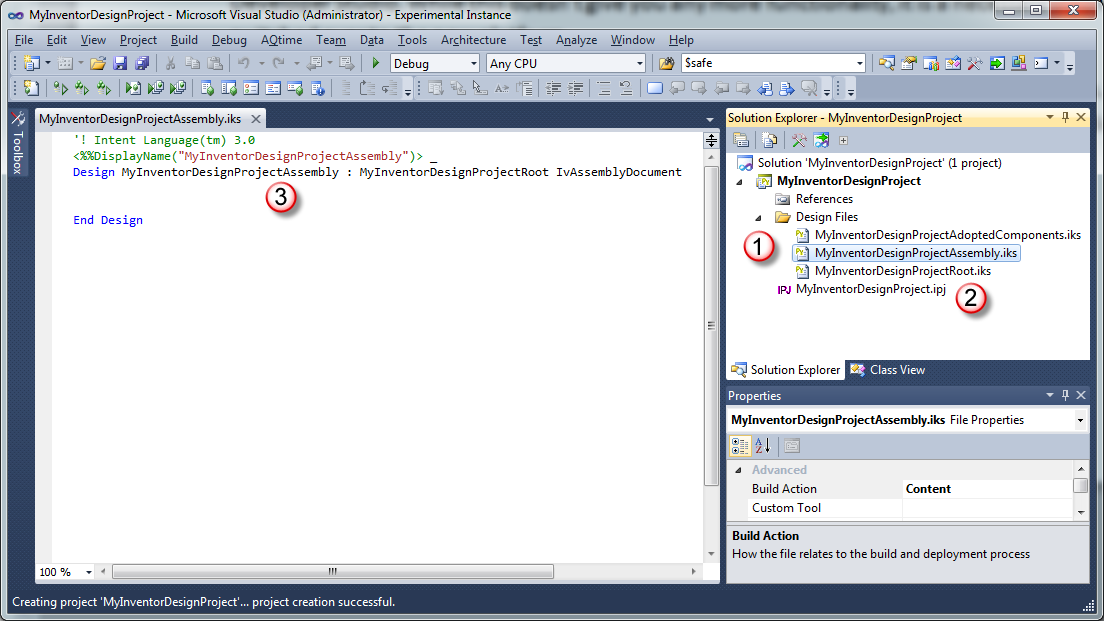Image resolution: width=1104 pixels, height=621 pixels.
Task: Click the Property Pages icon in Properties
Action: [x=792, y=446]
